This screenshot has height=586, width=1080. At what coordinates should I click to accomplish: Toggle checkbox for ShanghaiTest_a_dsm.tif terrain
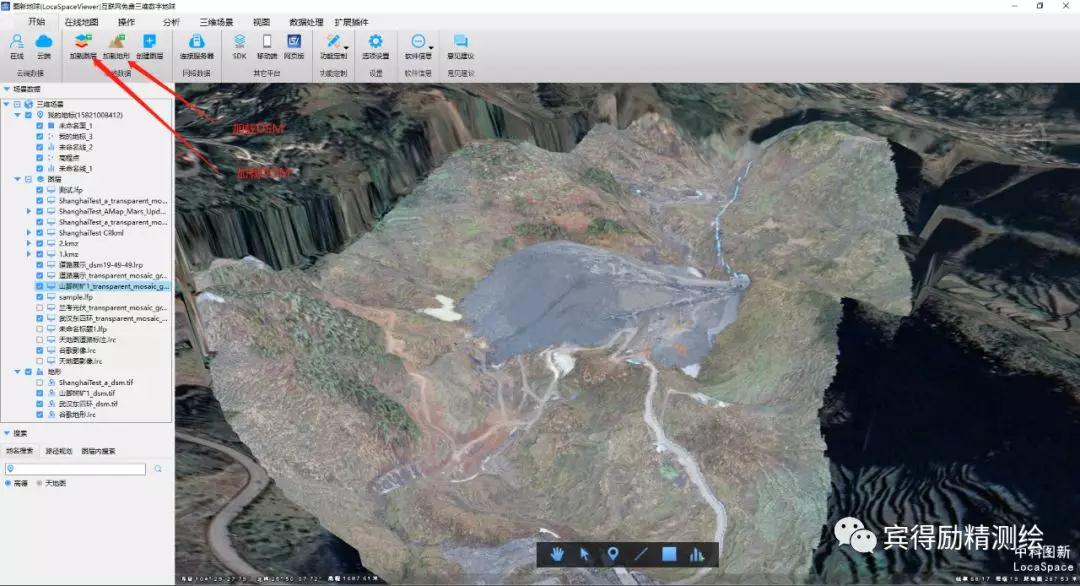coord(39,382)
